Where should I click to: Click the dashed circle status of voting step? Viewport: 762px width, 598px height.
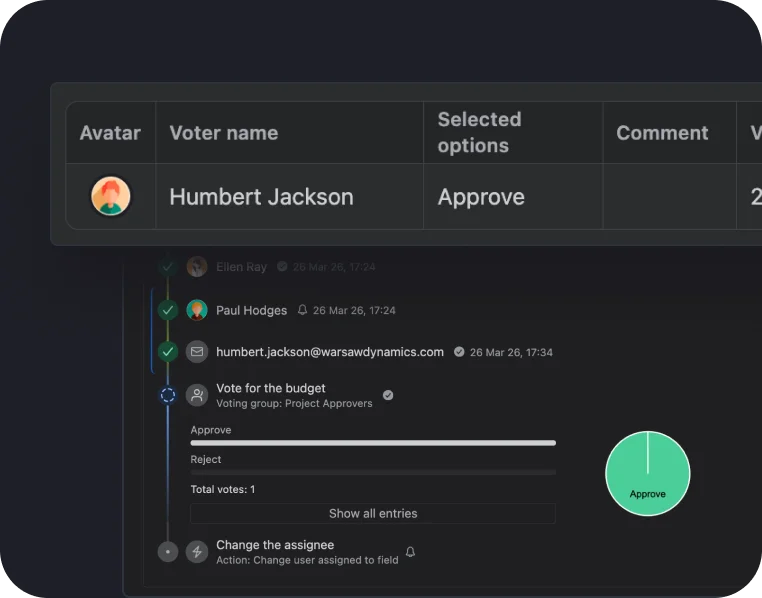[168, 395]
